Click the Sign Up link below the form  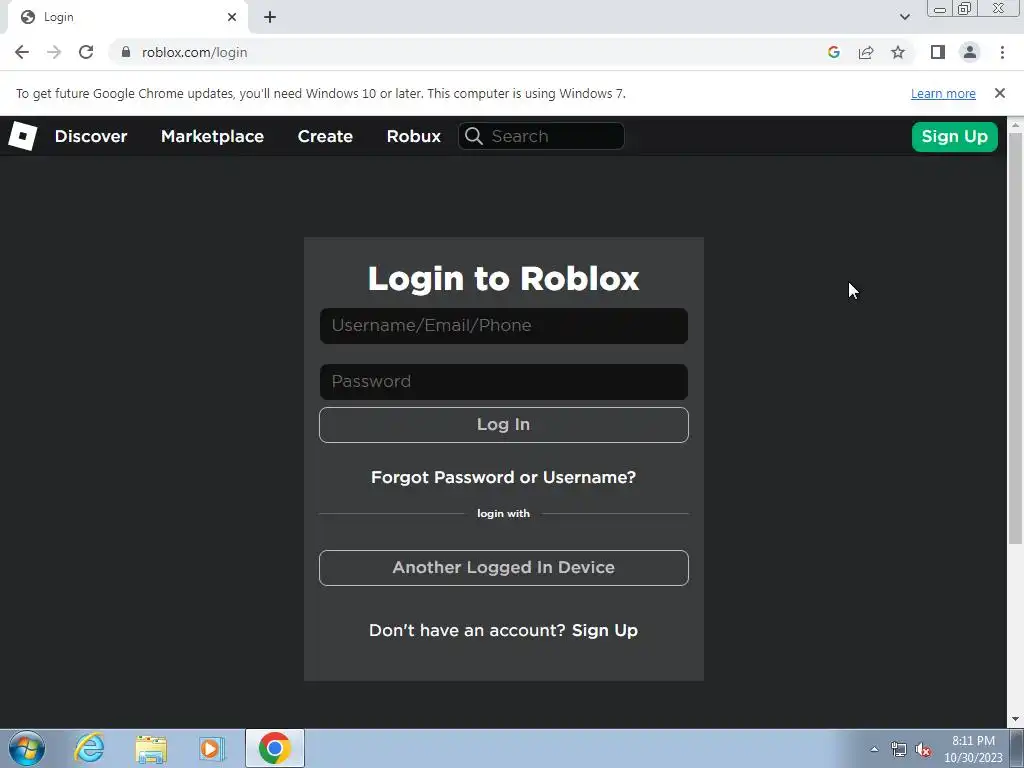click(x=604, y=630)
